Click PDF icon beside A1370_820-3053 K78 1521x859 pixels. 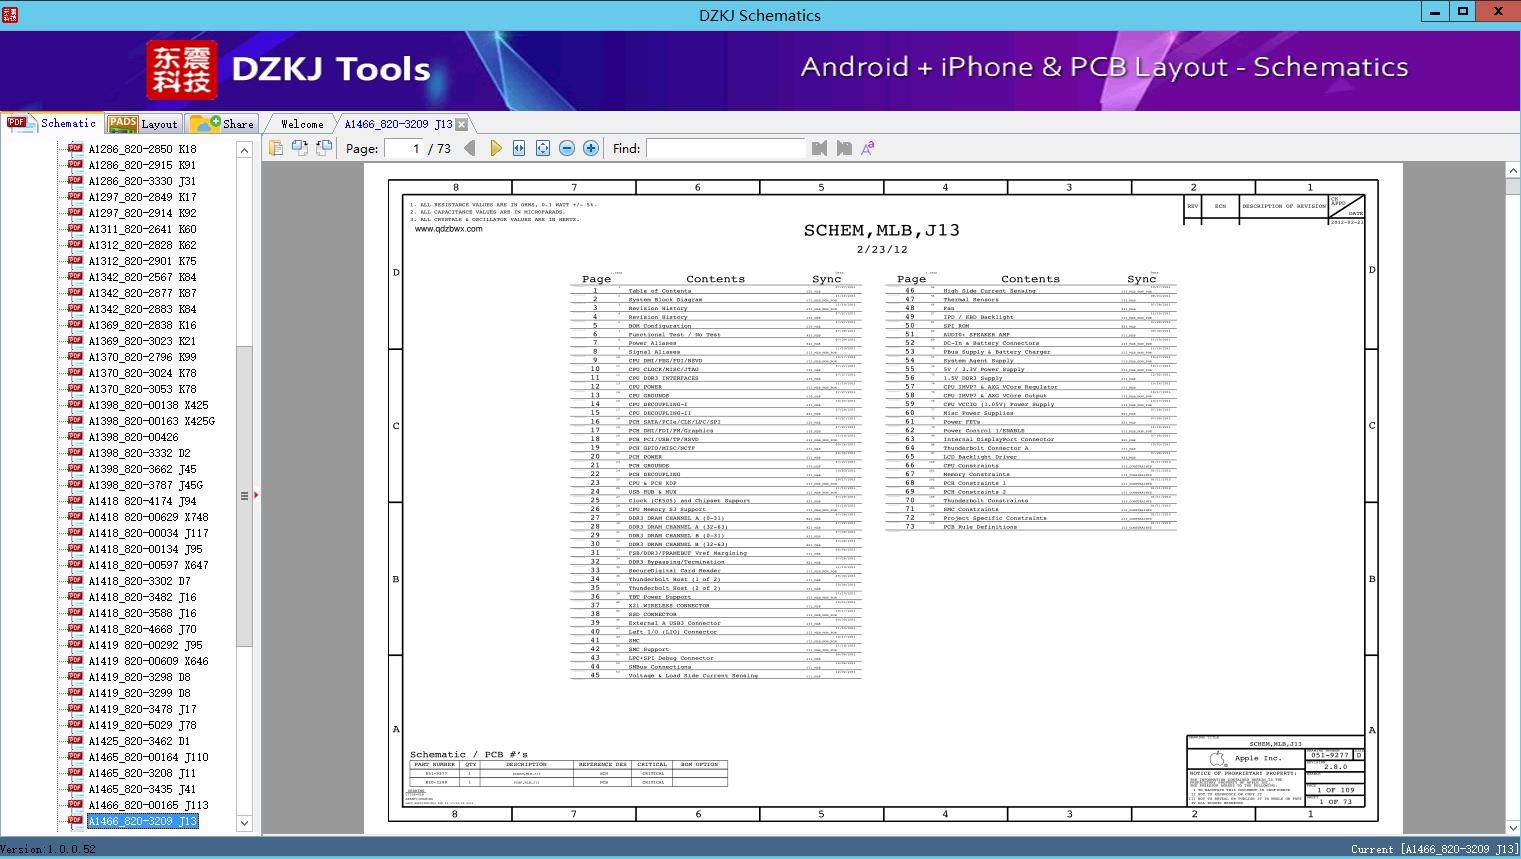[75, 388]
